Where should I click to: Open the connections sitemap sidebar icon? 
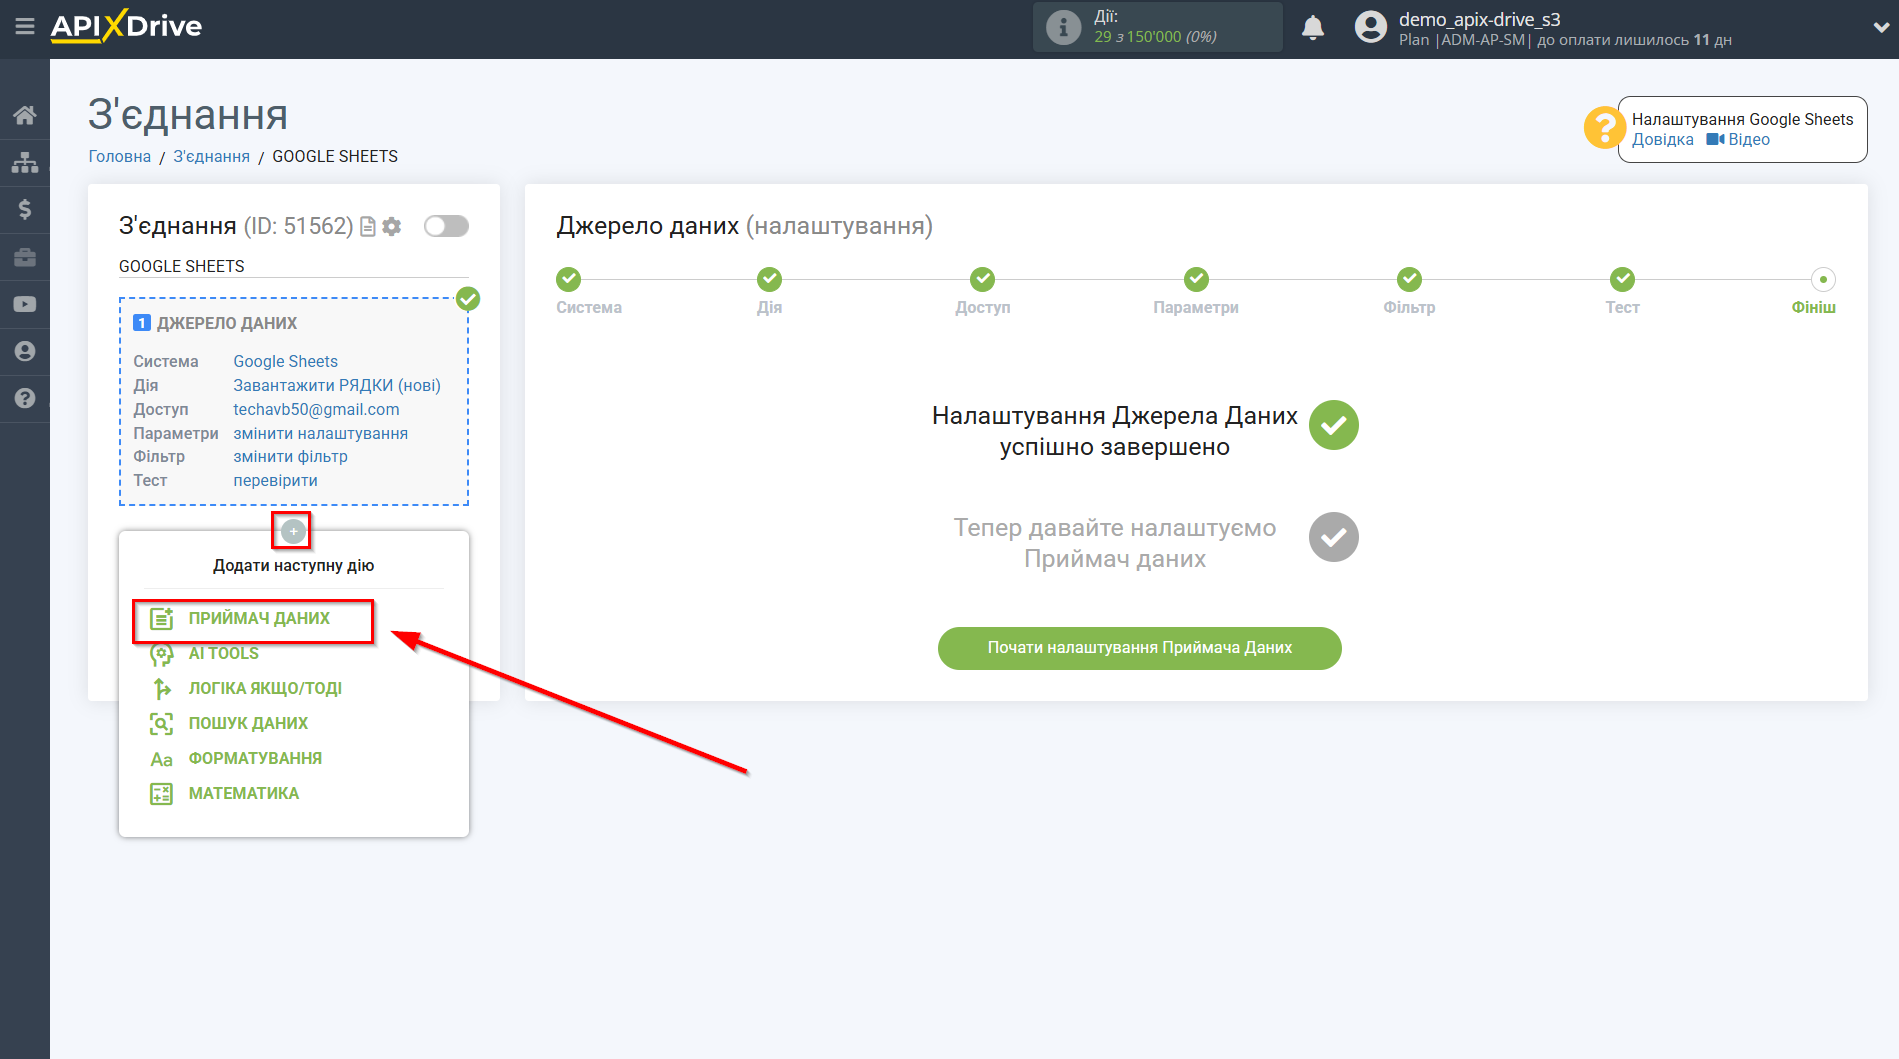coord(25,162)
